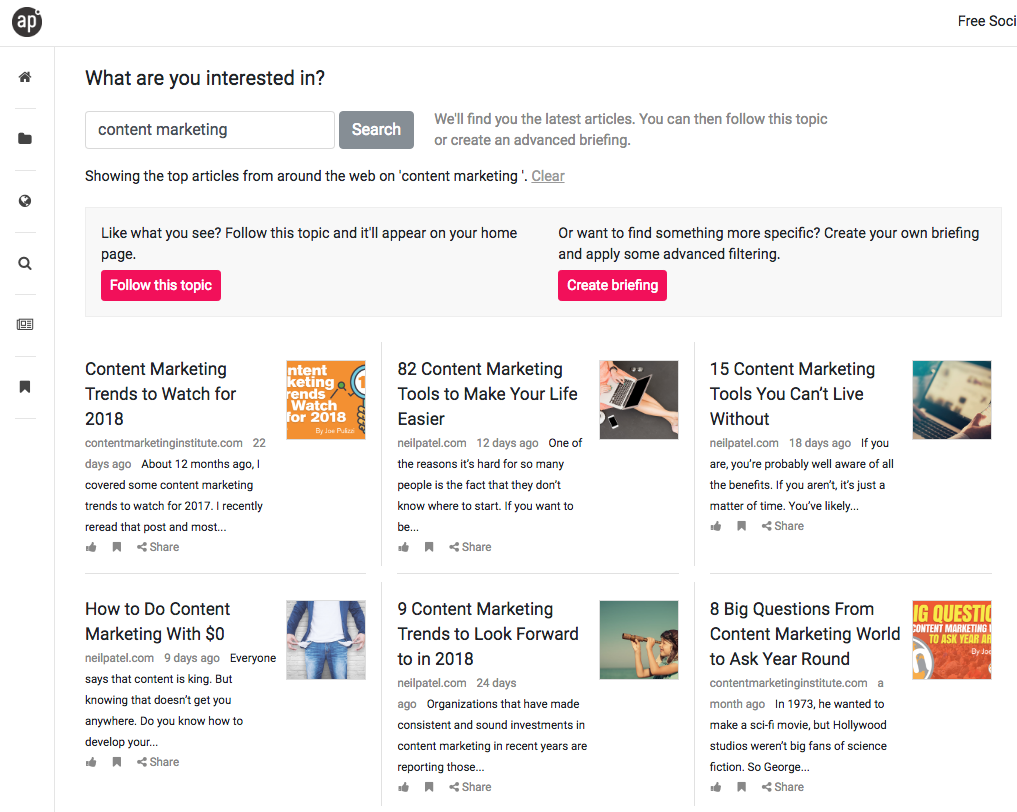This screenshot has height=812, width=1017.
Task: Click the 'Follow this topic' button
Action: (x=161, y=285)
